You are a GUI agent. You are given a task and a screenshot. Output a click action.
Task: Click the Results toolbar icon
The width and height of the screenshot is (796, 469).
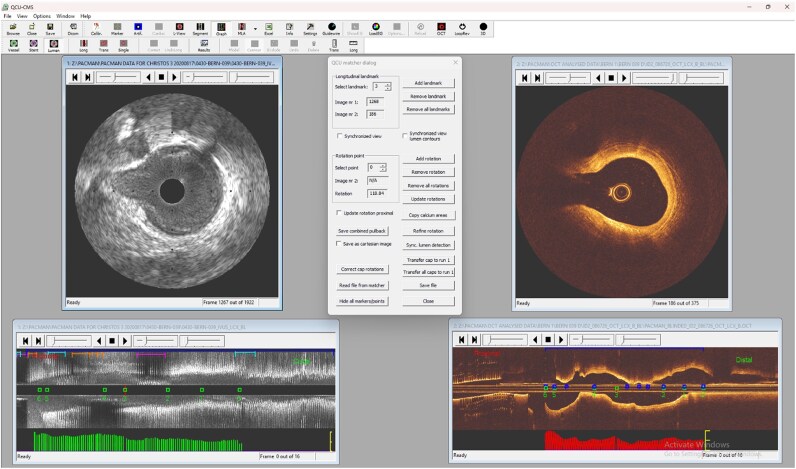204,46
